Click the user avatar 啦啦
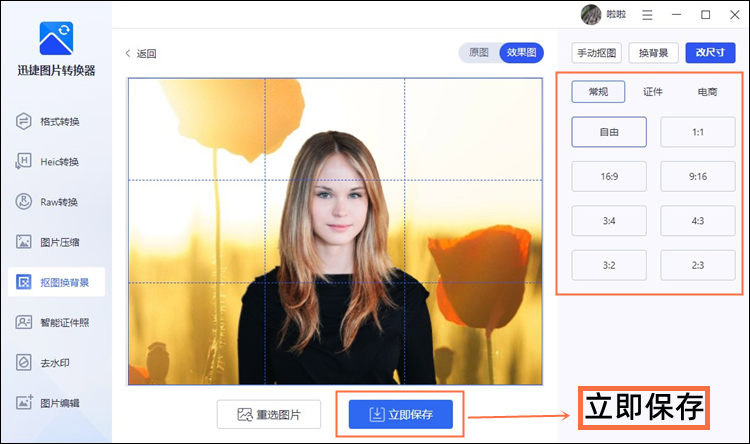 click(591, 15)
